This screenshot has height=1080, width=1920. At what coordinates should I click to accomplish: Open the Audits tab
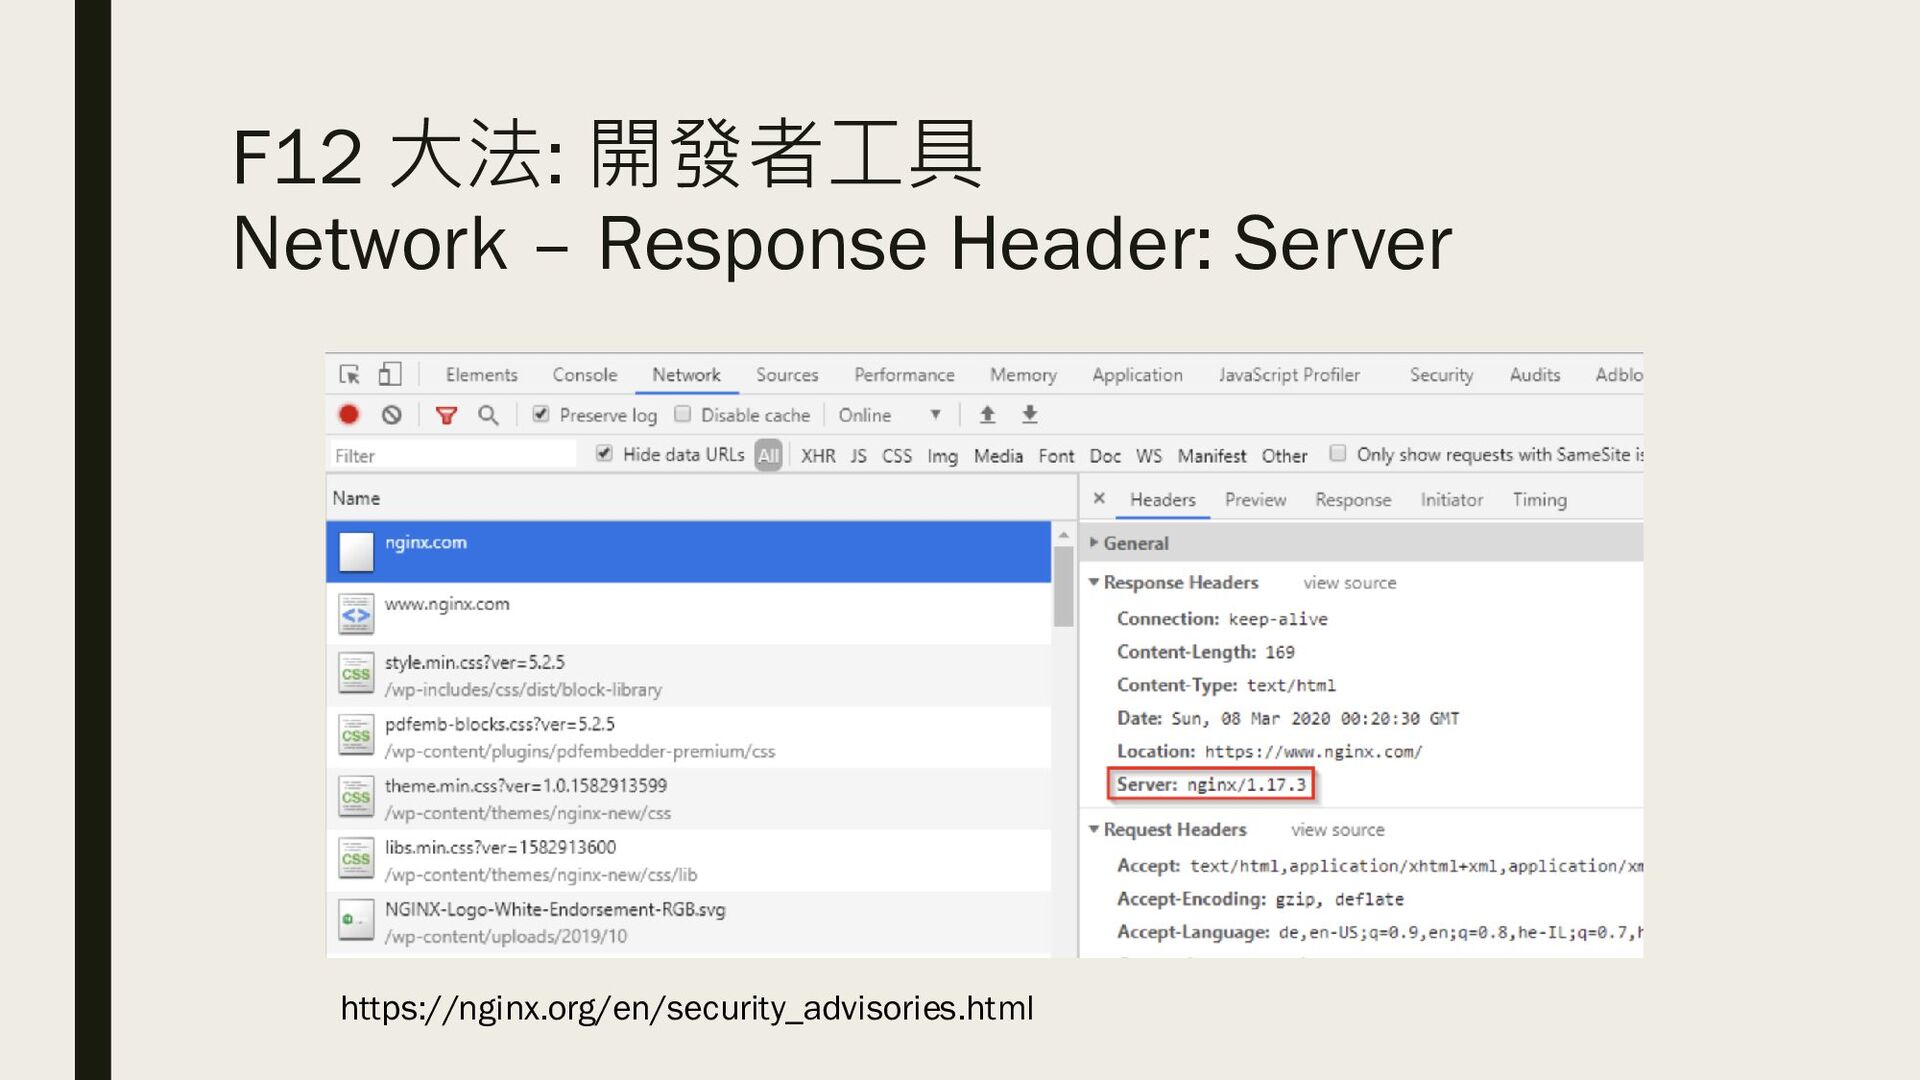tap(1535, 375)
